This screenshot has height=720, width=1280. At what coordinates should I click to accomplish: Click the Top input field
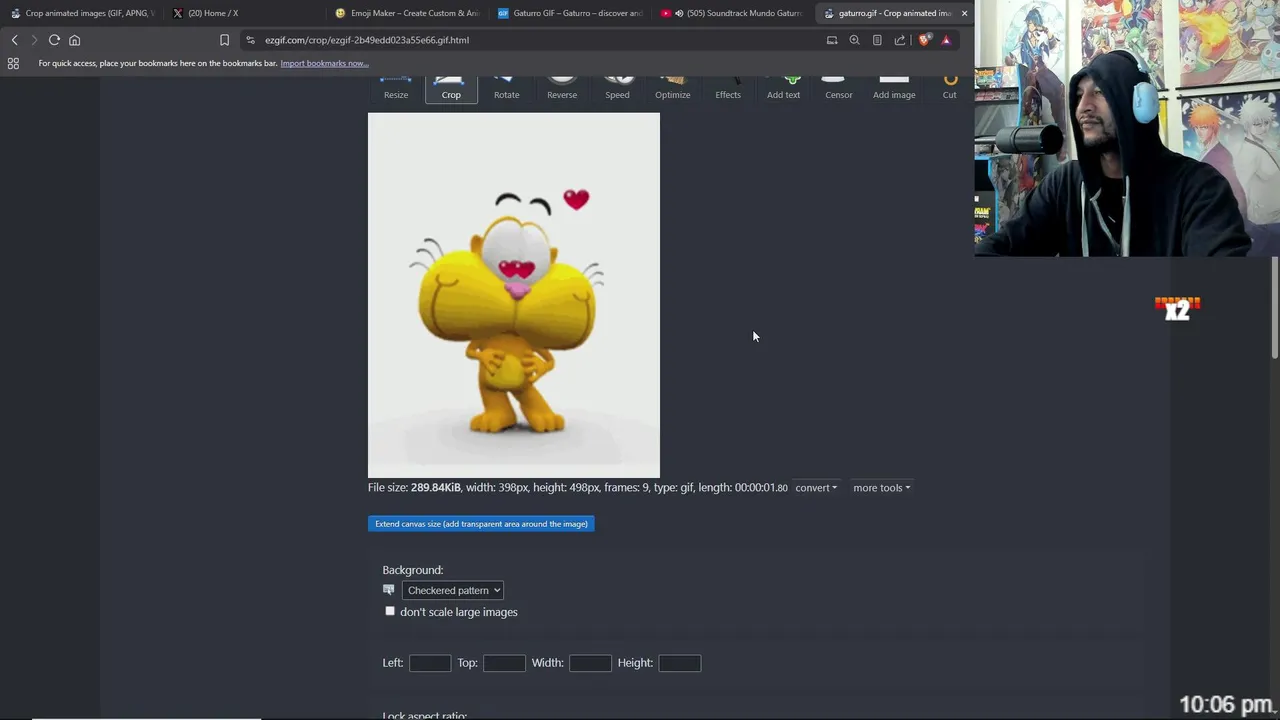tap(504, 663)
